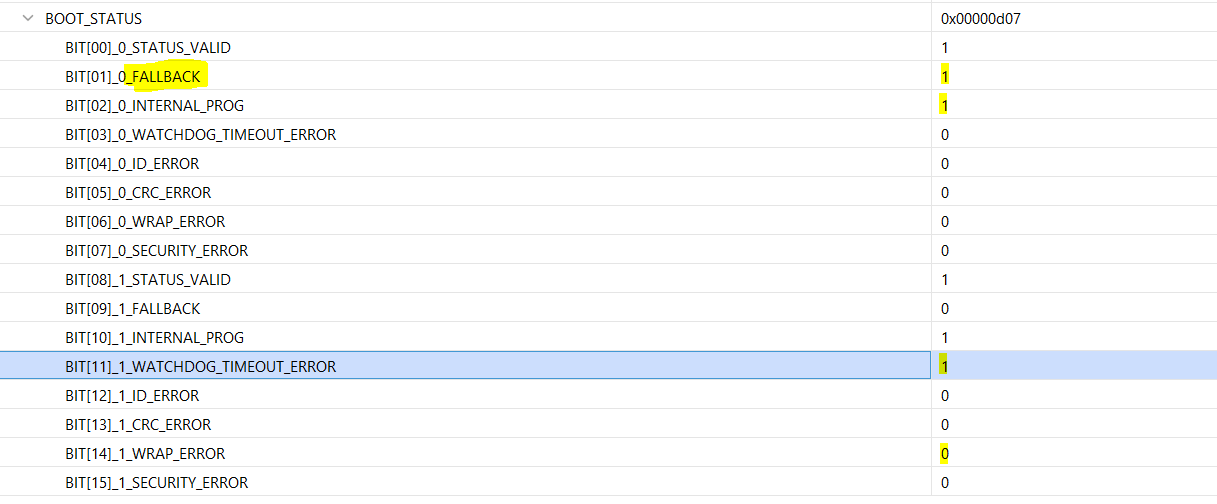Viewport: 1217px width, 504px height.
Task: Click the value cell of BIT[01]_0_FALLBACK
Action: pos(945,76)
